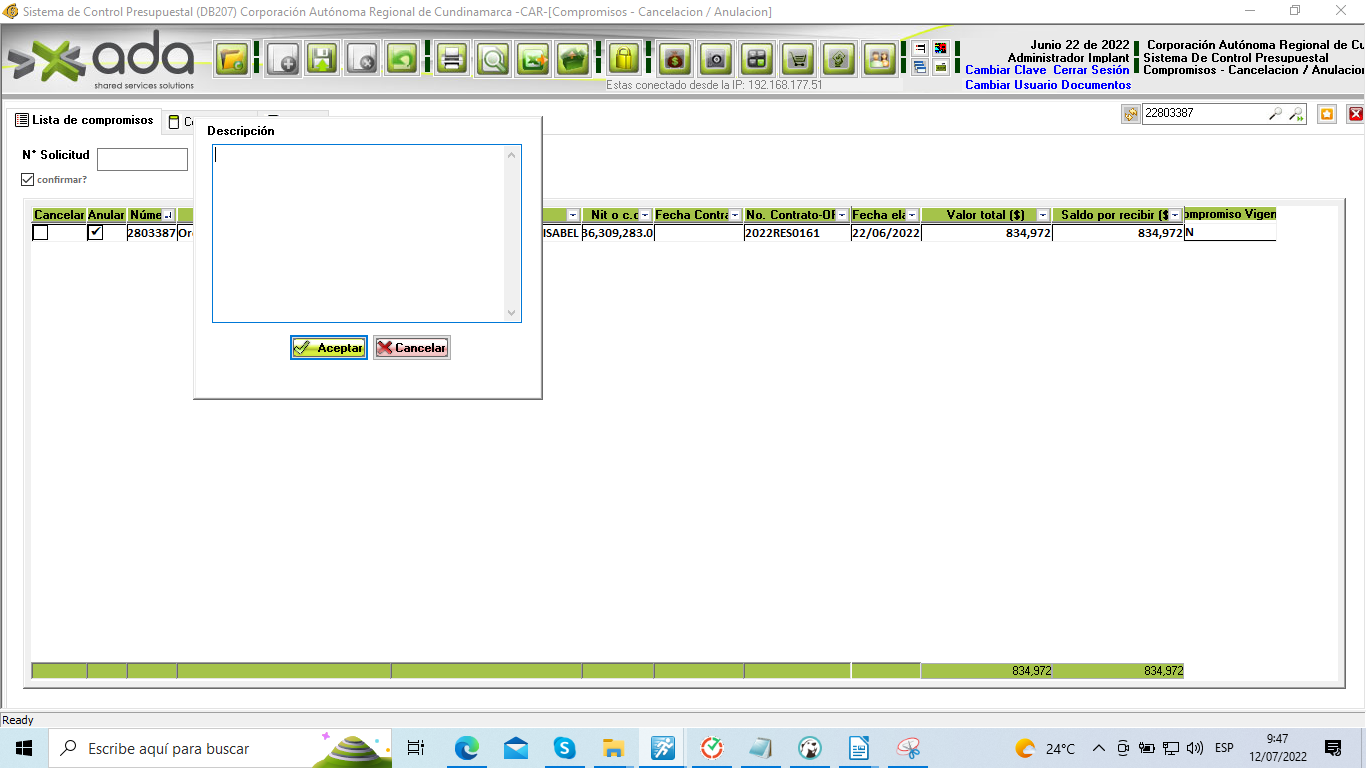Click the save floppy disk toolbar icon
The height and width of the screenshot is (768, 1366).
coord(322,59)
